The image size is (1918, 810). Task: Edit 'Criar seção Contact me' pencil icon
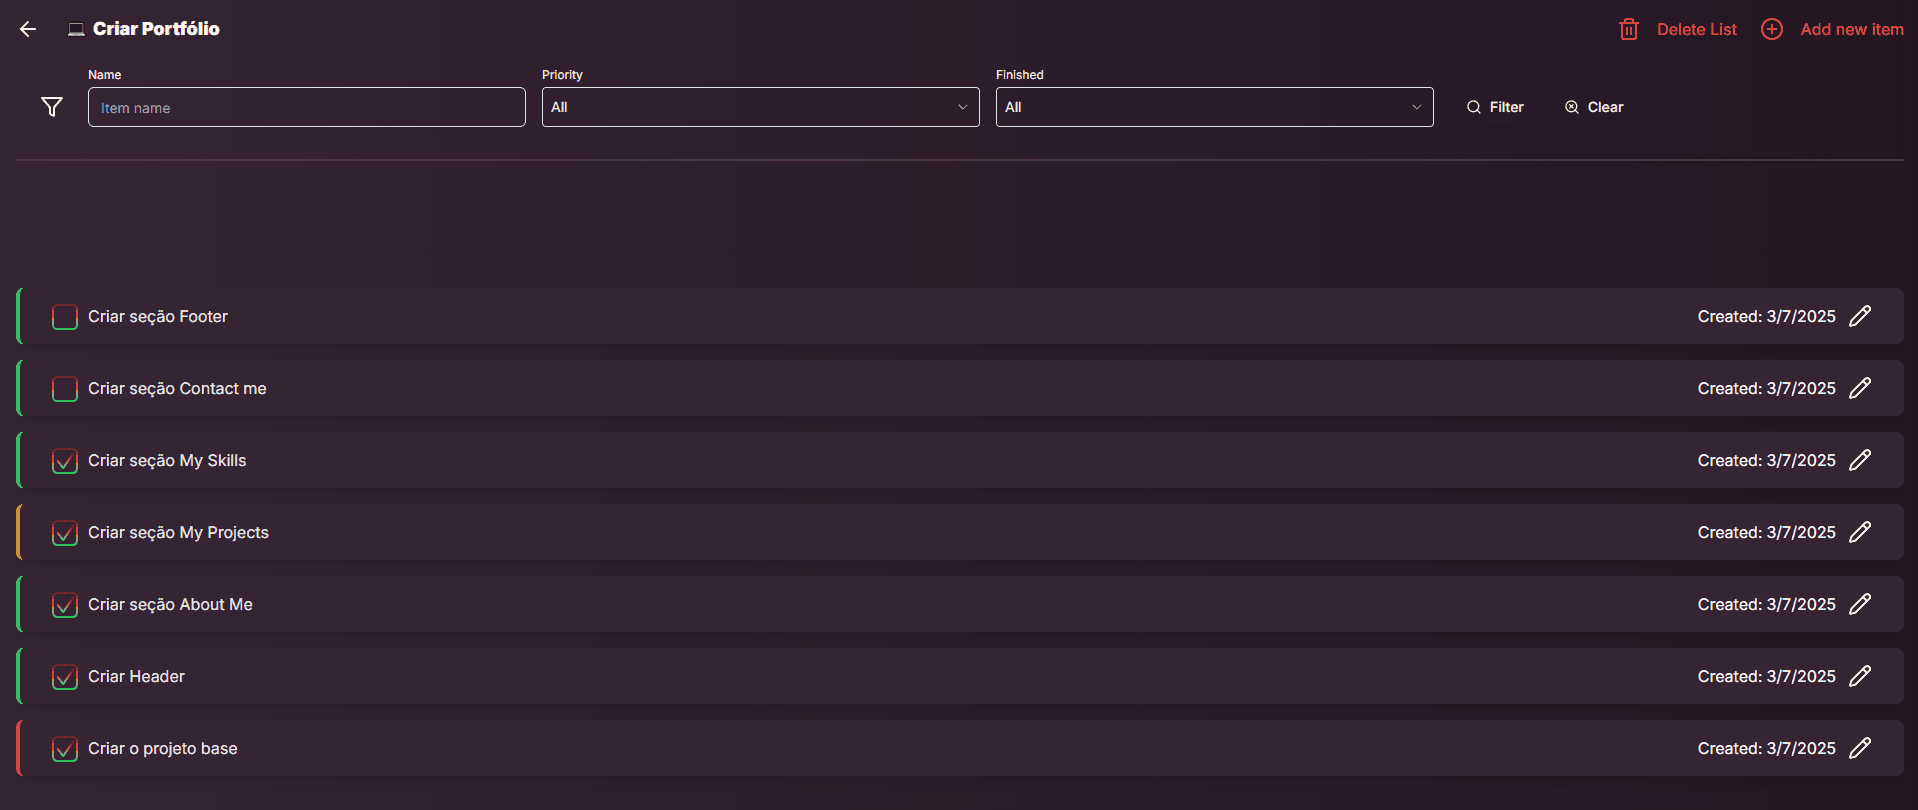(1860, 388)
